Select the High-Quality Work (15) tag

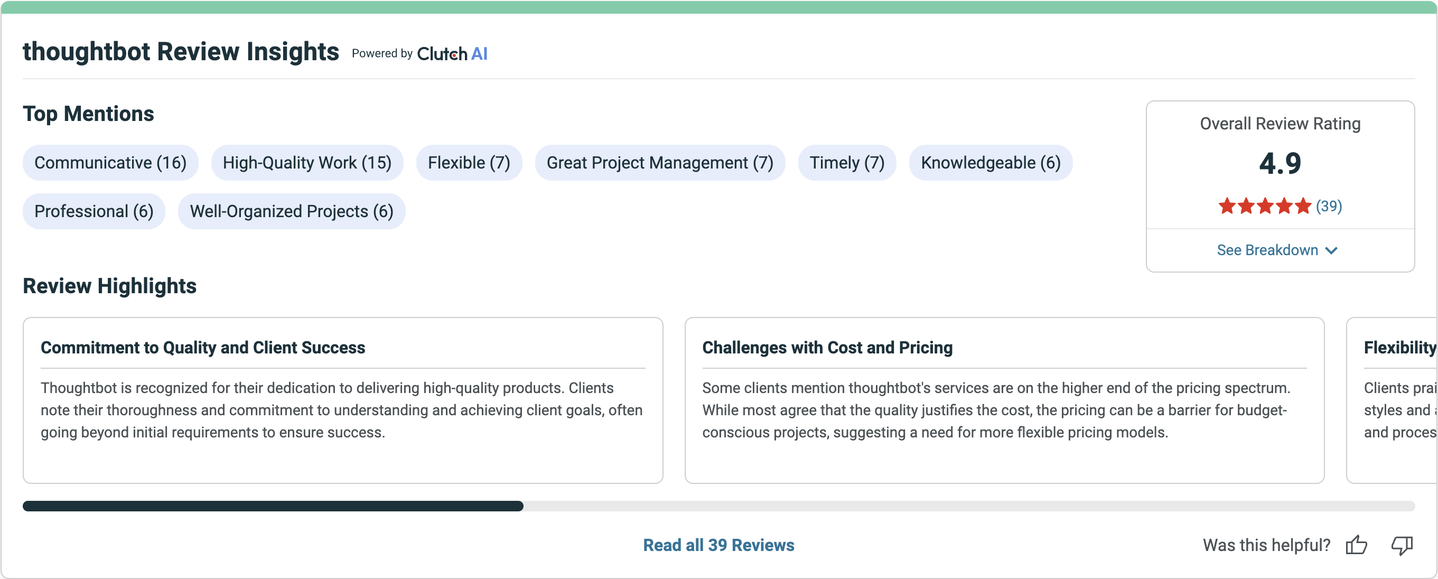pos(307,163)
